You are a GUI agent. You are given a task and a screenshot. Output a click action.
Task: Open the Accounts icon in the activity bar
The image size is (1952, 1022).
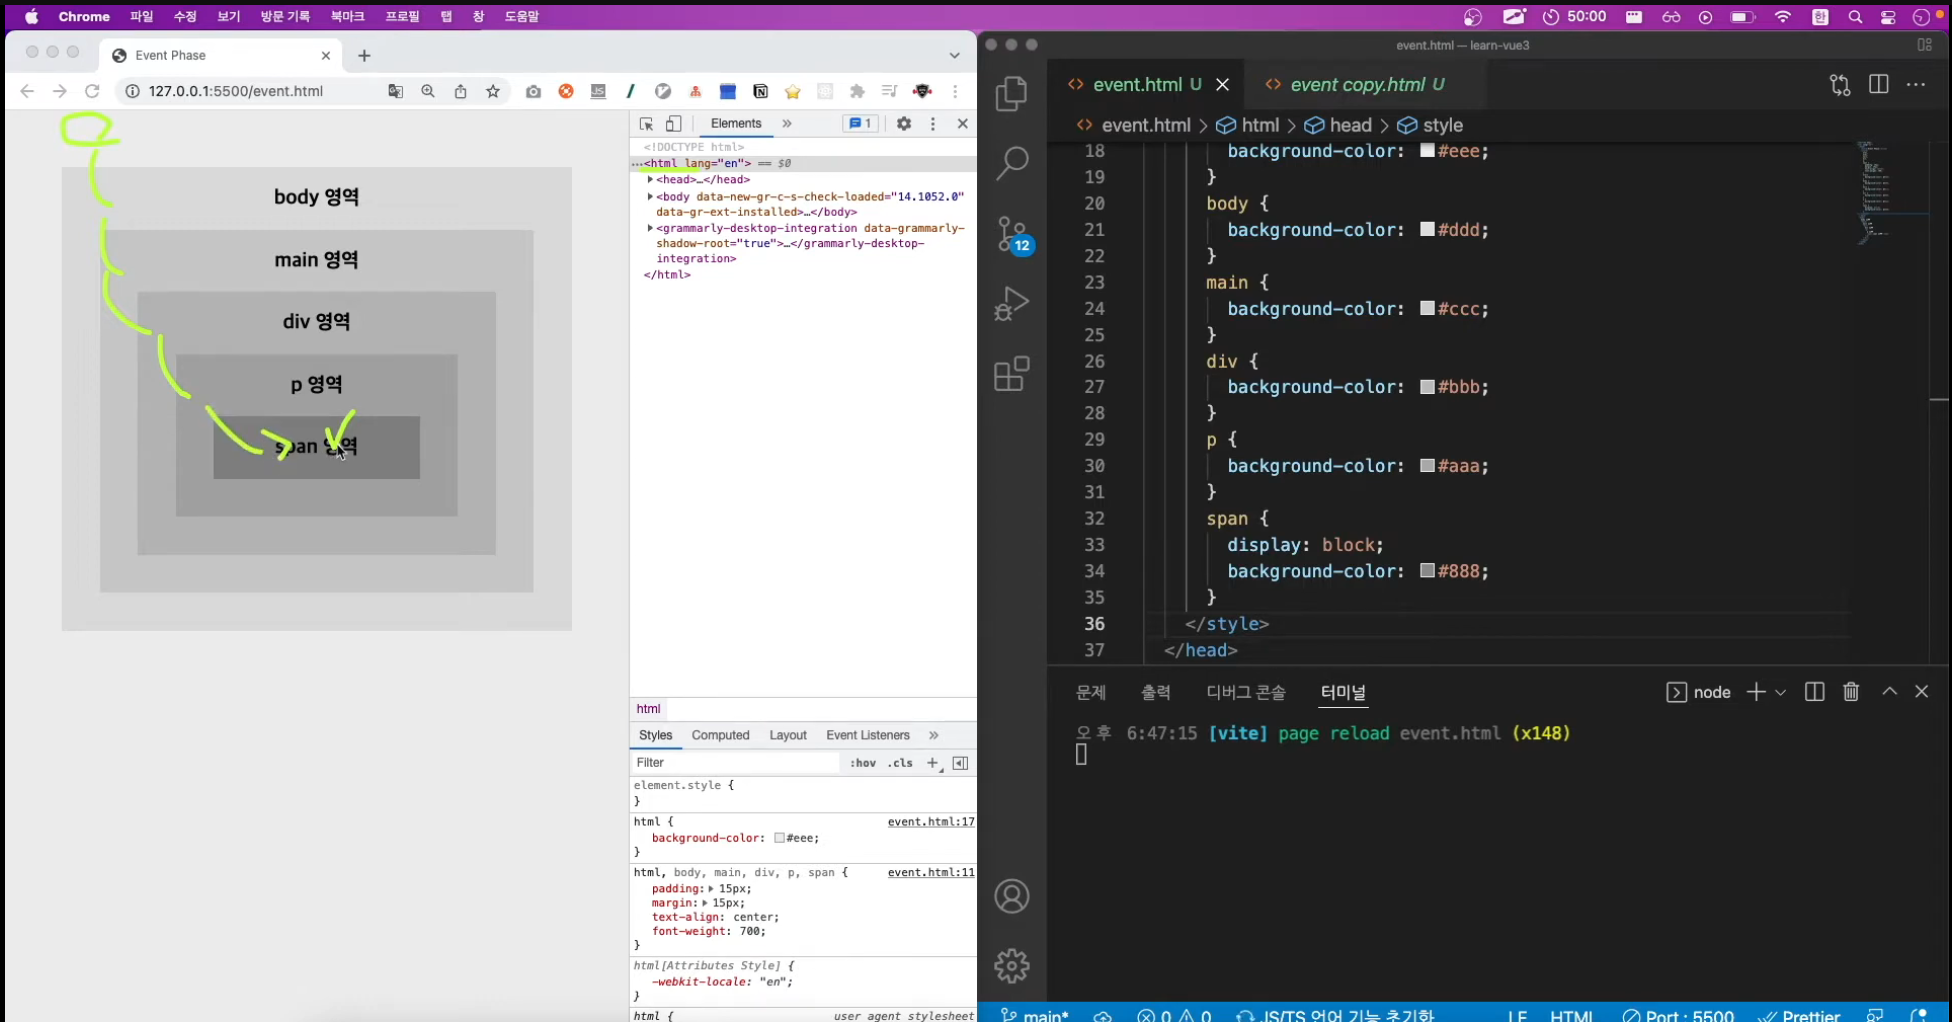[x=1012, y=896]
